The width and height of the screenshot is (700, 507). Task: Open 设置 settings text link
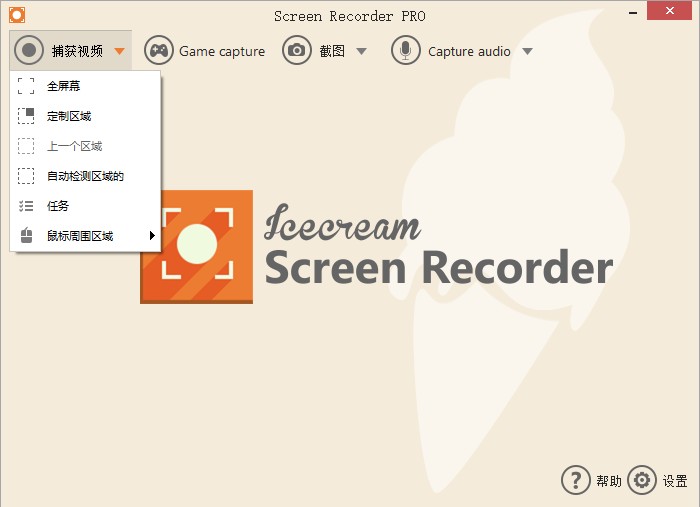[x=675, y=481]
